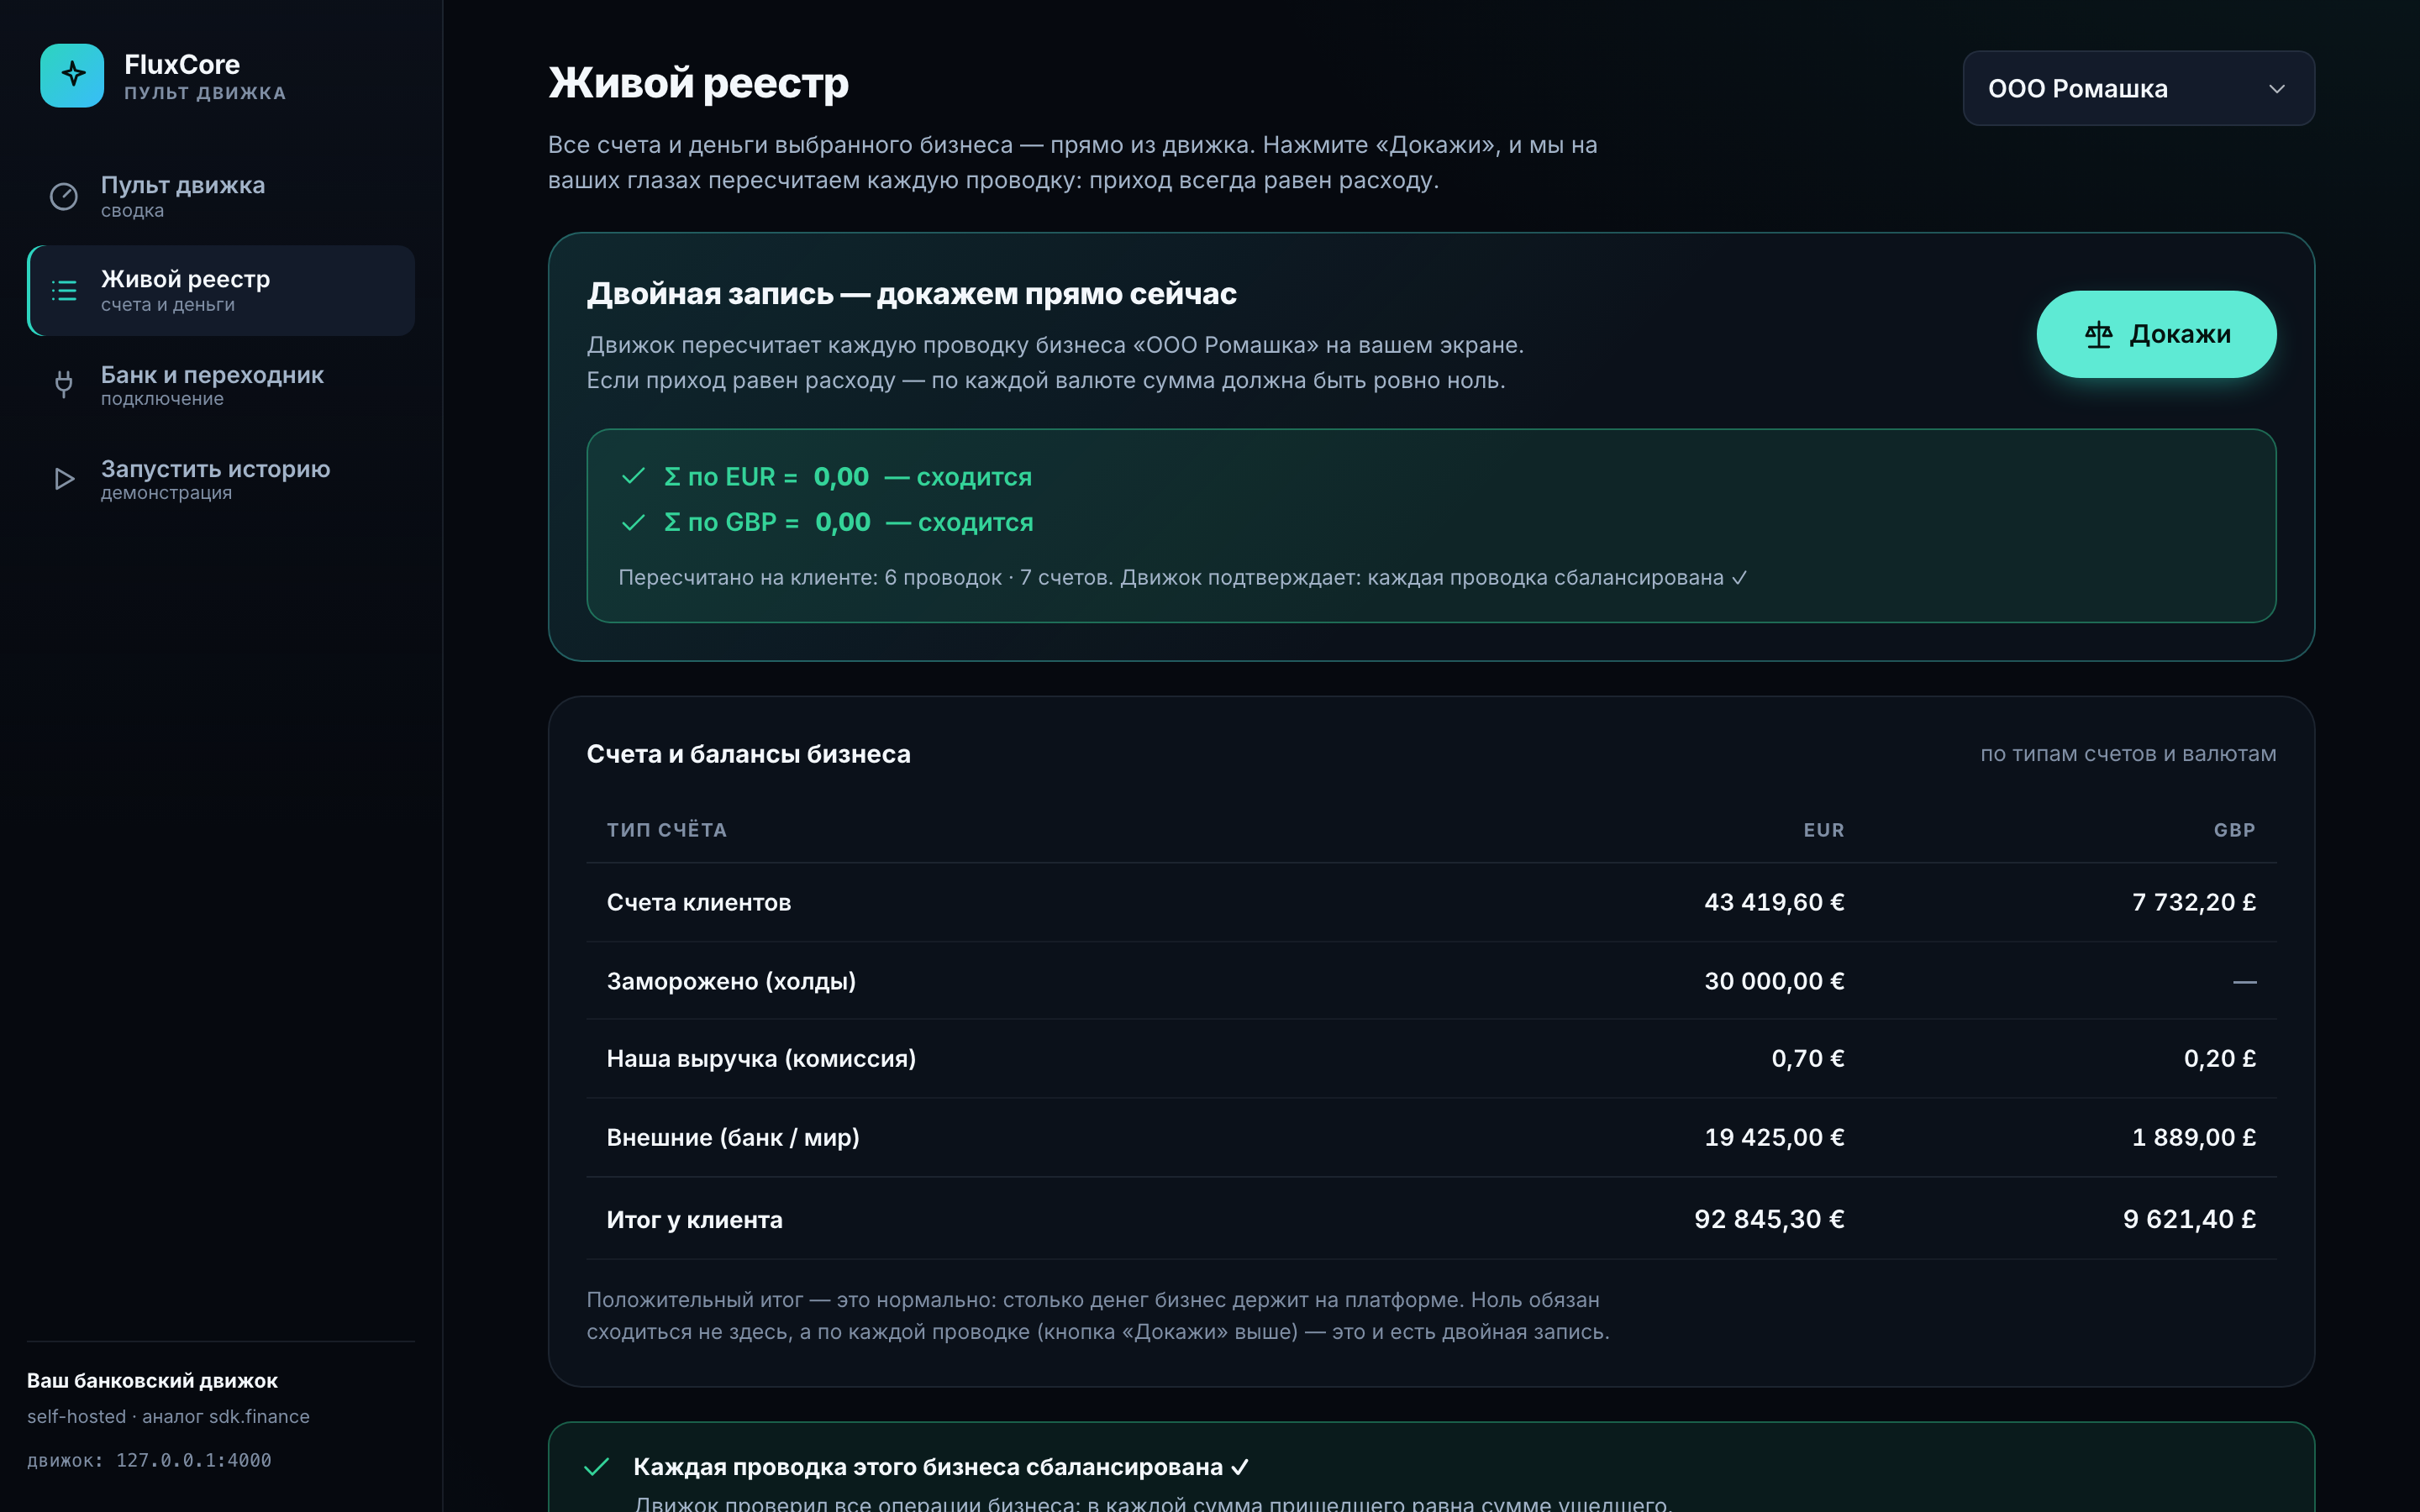Click the checkmark next to Σ по EUR
The width and height of the screenshot is (2420, 1512).
click(x=633, y=476)
